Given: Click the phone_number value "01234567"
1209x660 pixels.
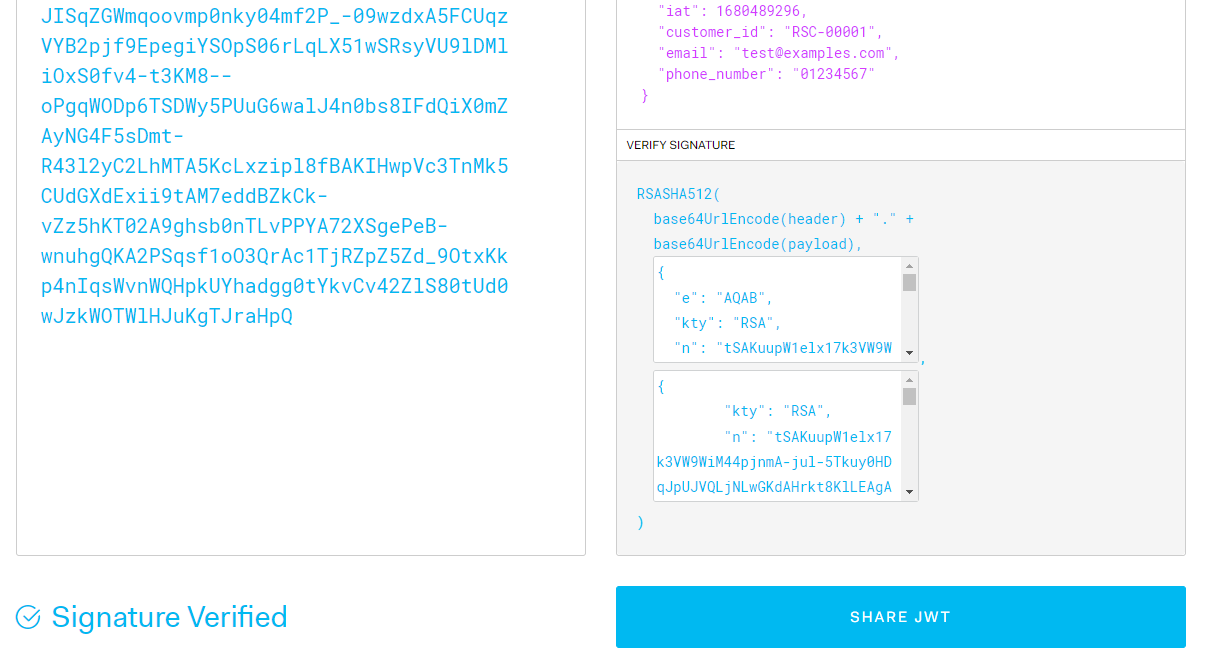Looking at the screenshot, I should coord(834,74).
